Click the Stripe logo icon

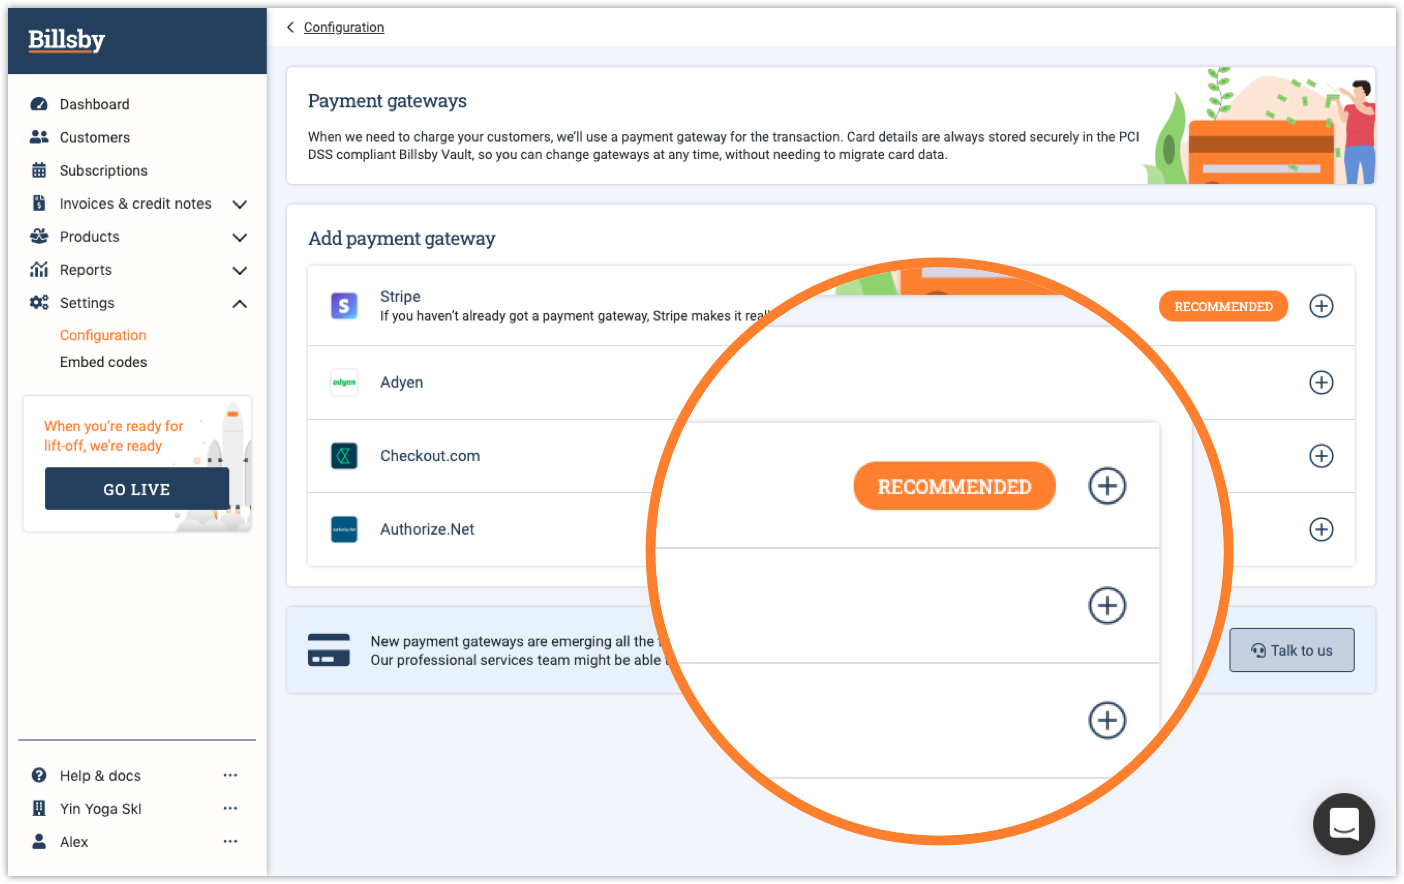click(344, 306)
